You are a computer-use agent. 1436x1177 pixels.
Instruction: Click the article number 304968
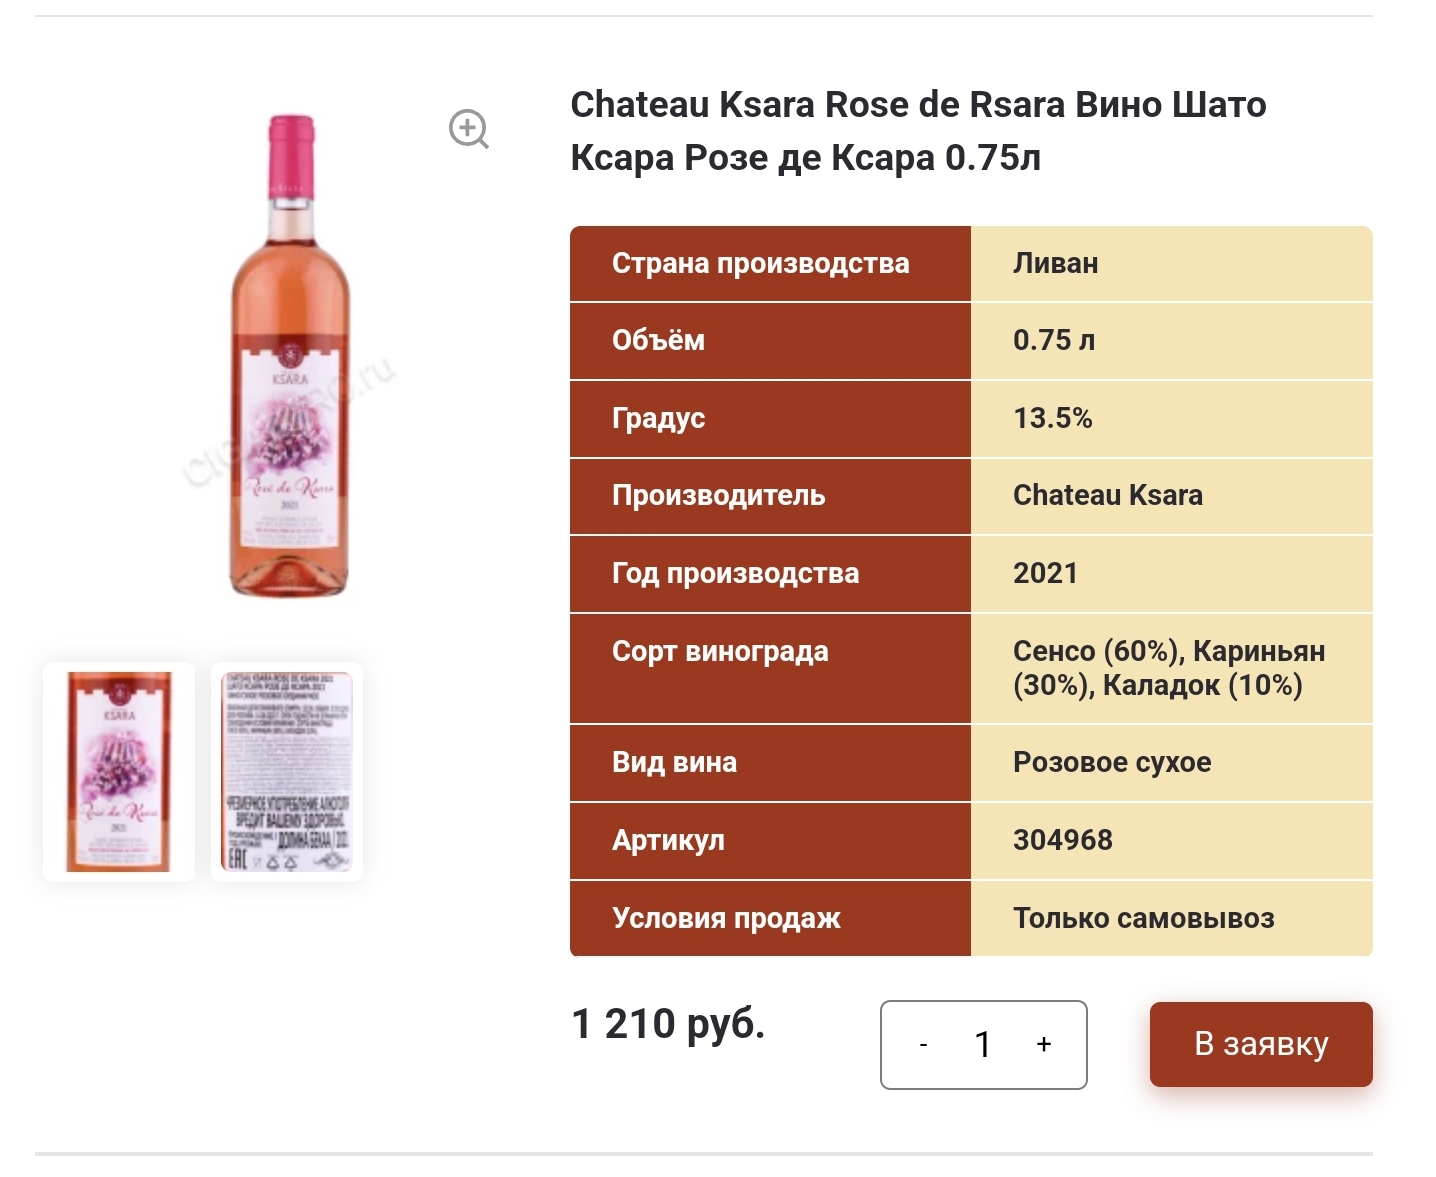click(1062, 840)
